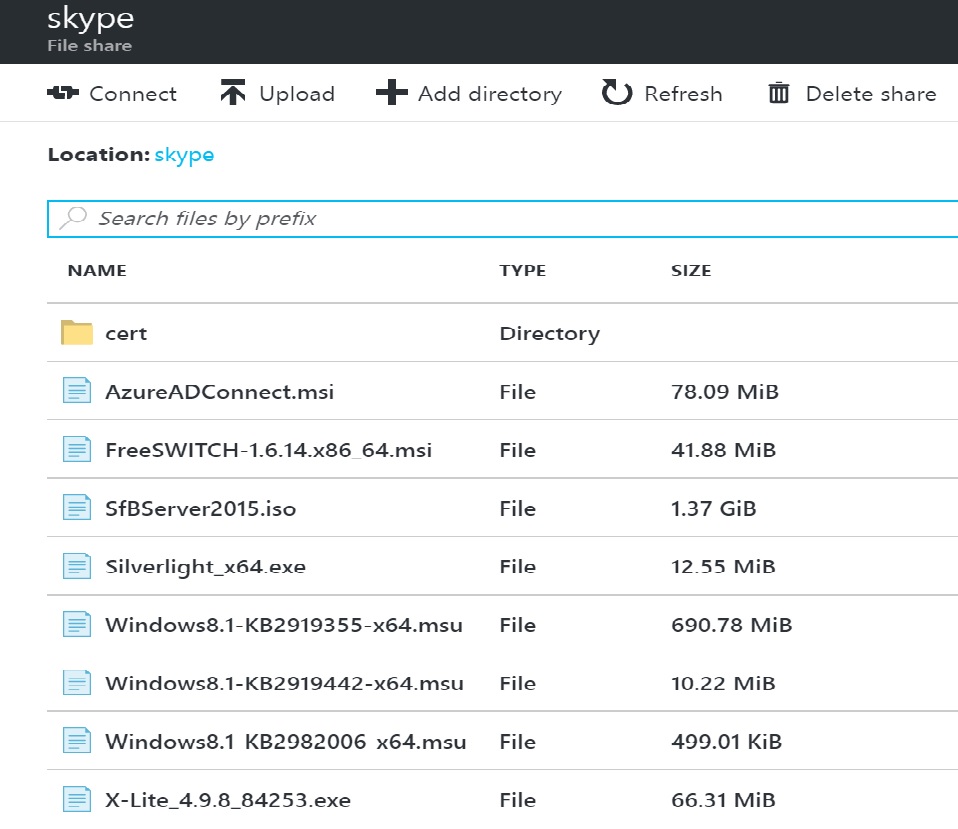958x829 pixels.
Task: Click file icon beside Windows8.1-KB2919442-x64.msu
Action: click(77, 683)
